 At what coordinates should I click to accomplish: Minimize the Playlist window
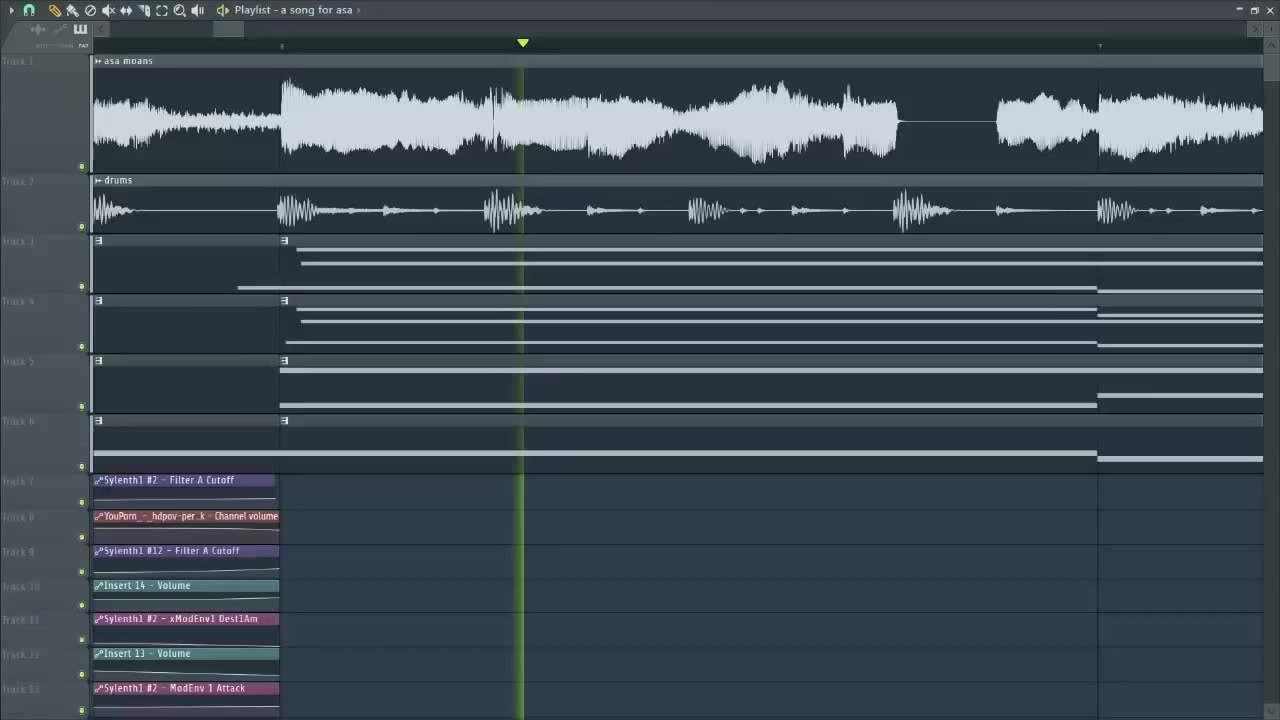1240,10
